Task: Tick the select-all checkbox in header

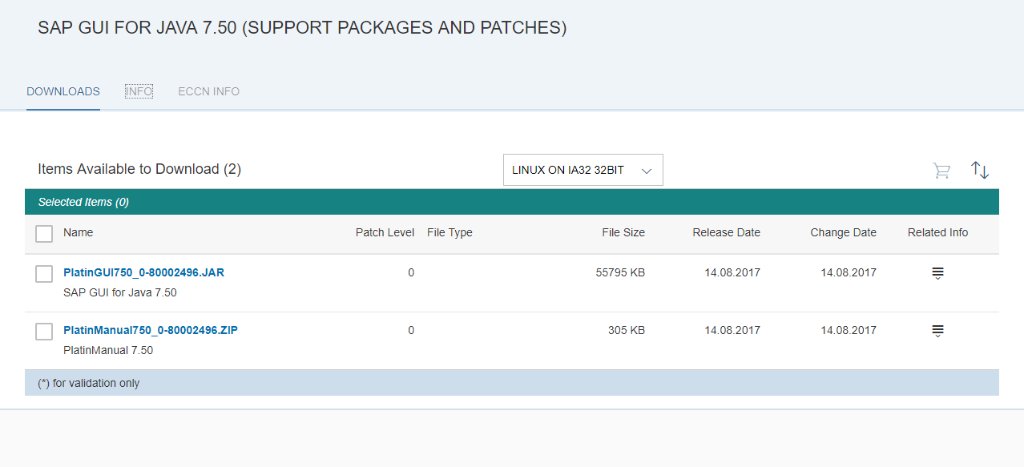Action: pos(44,233)
